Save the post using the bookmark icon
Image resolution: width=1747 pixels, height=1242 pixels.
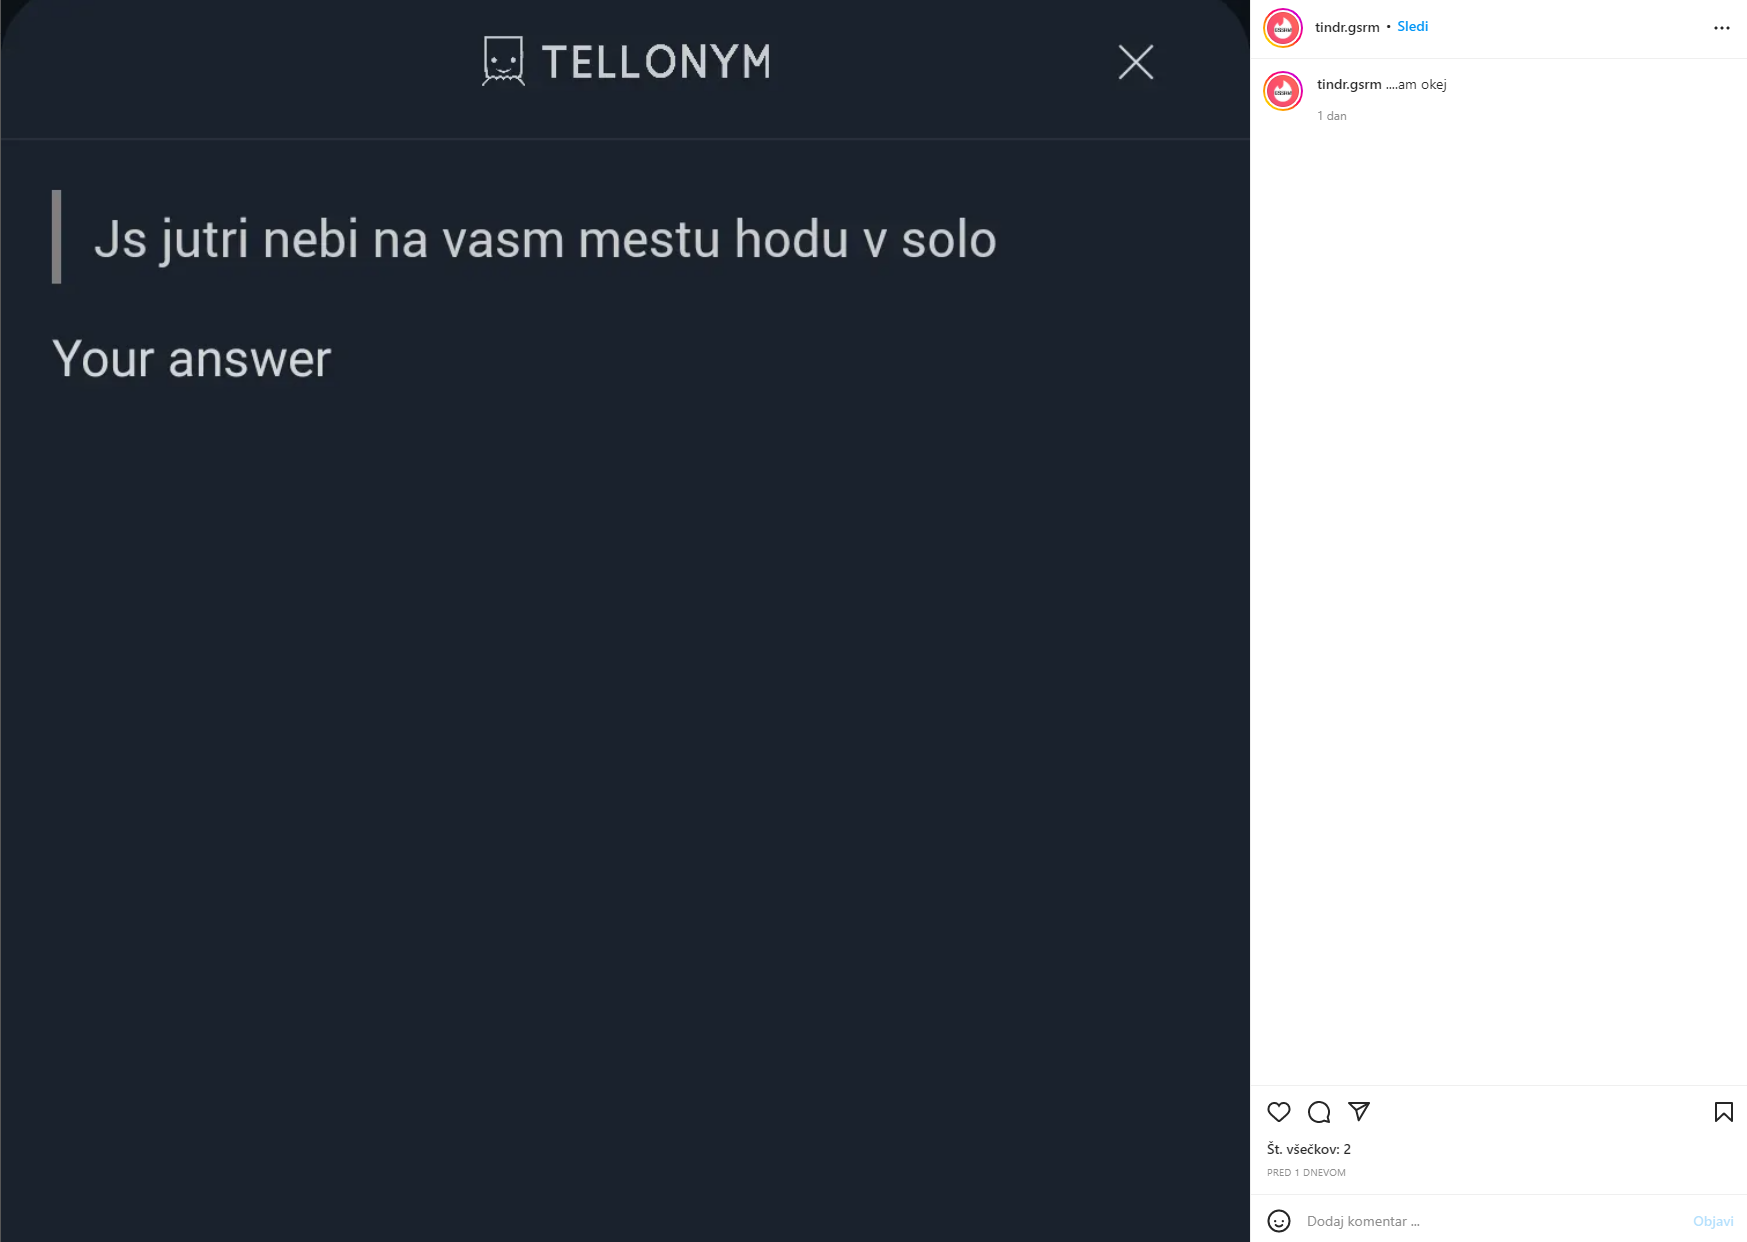tap(1723, 1112)
